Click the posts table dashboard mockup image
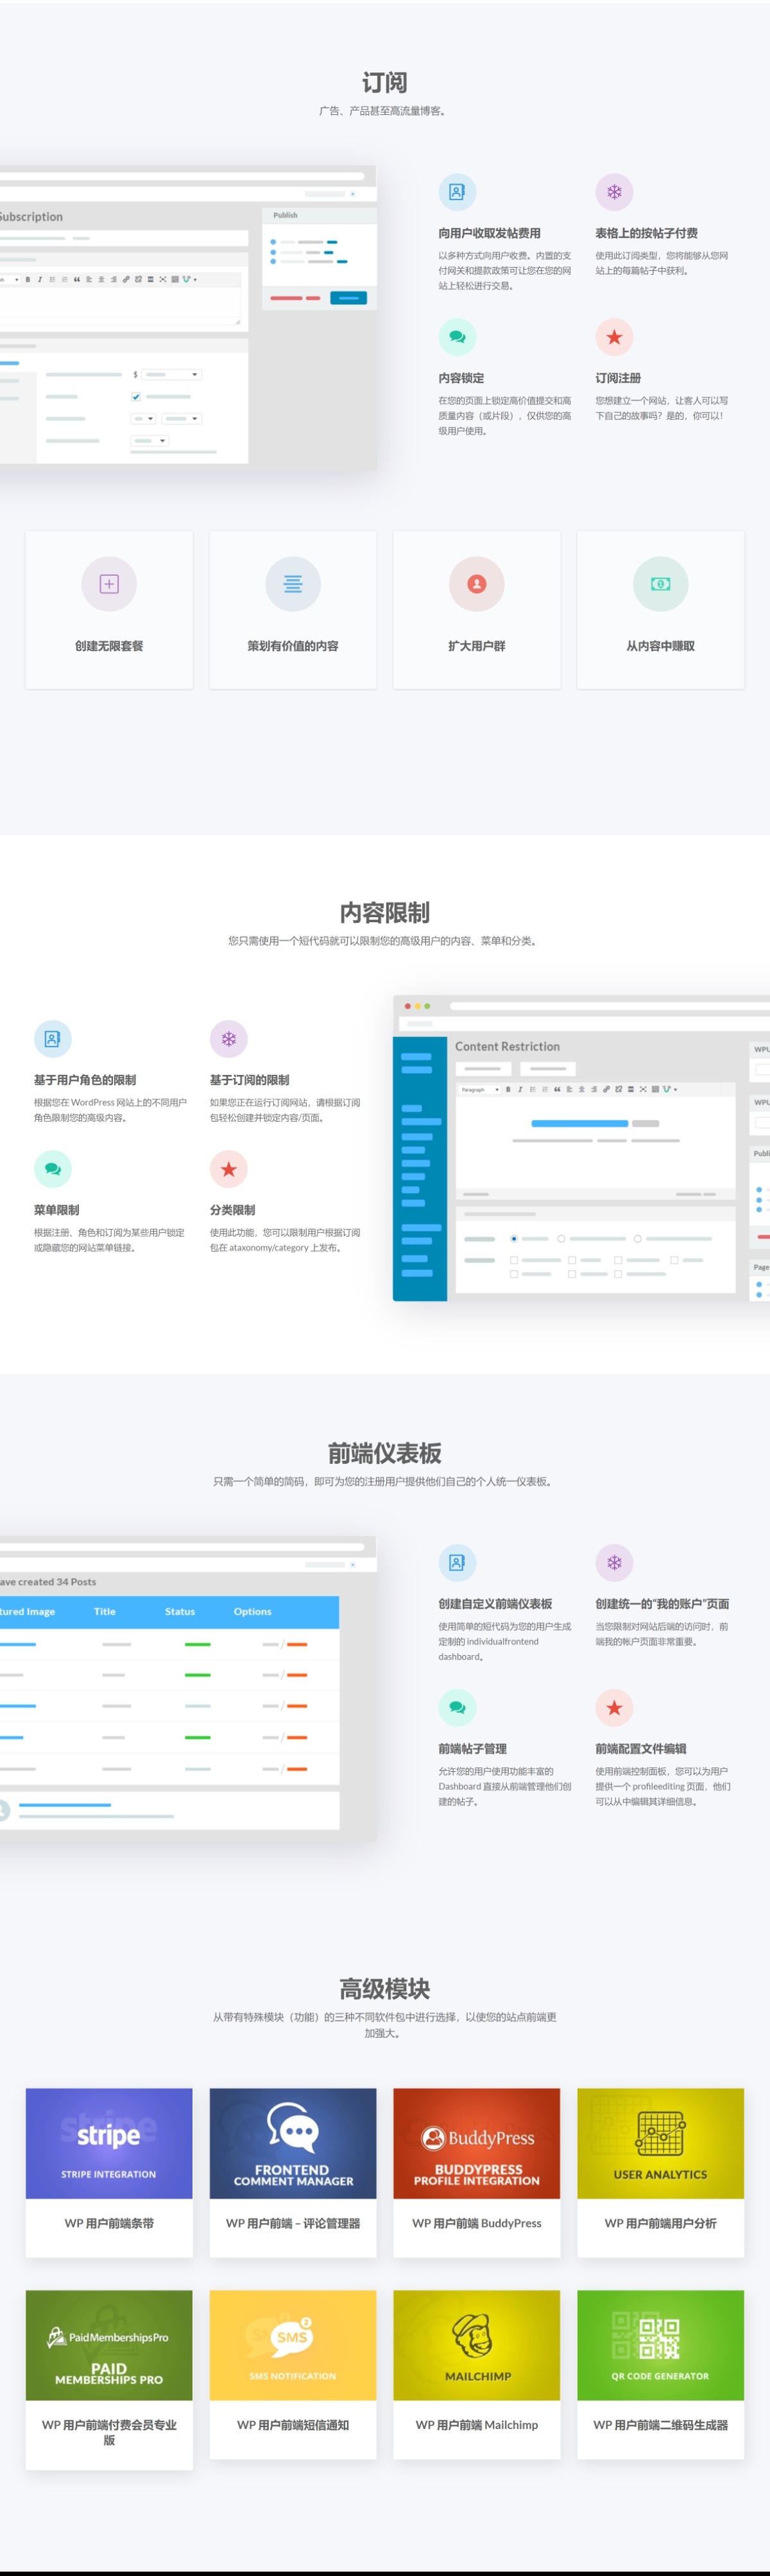The width and height of the screenshot is (770, 2576). 188,1689
